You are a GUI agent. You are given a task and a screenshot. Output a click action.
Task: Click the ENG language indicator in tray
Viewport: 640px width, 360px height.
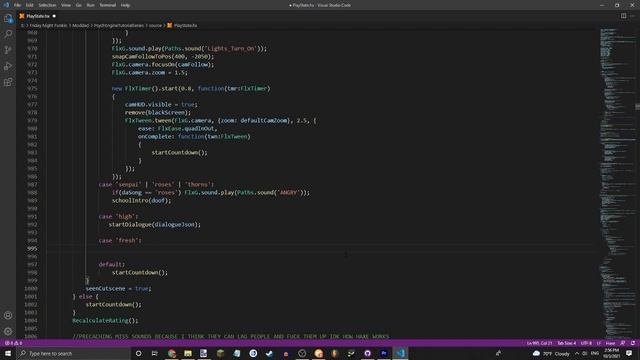coord(595,353)
